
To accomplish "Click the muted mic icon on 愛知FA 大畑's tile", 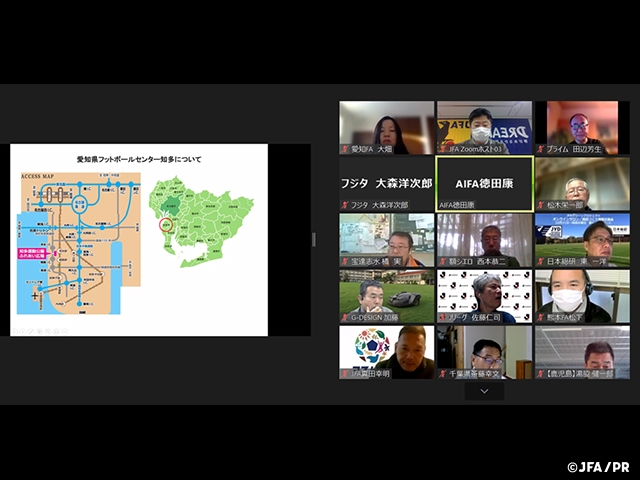I will coord(344,149).
